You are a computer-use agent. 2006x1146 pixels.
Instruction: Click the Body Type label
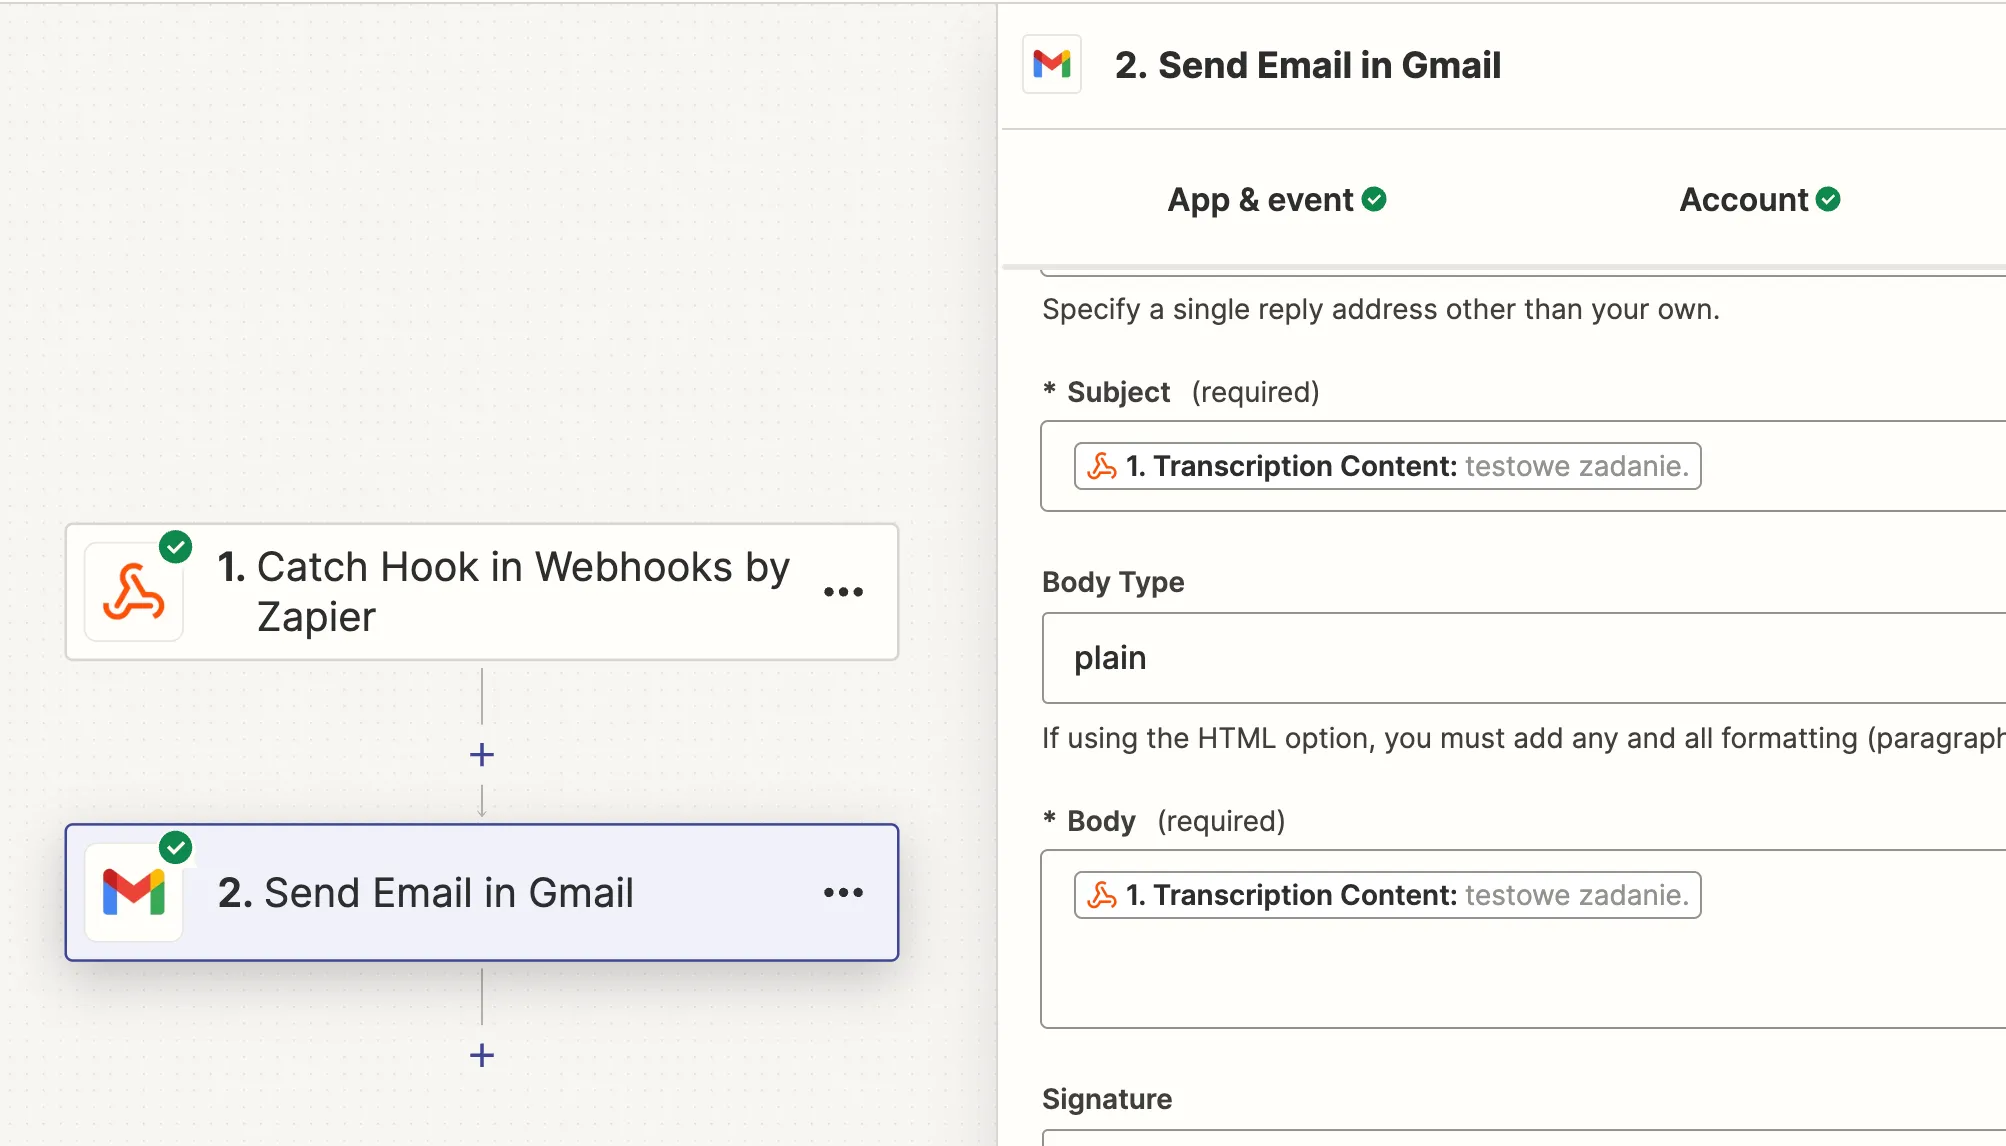click(1113, 582)
